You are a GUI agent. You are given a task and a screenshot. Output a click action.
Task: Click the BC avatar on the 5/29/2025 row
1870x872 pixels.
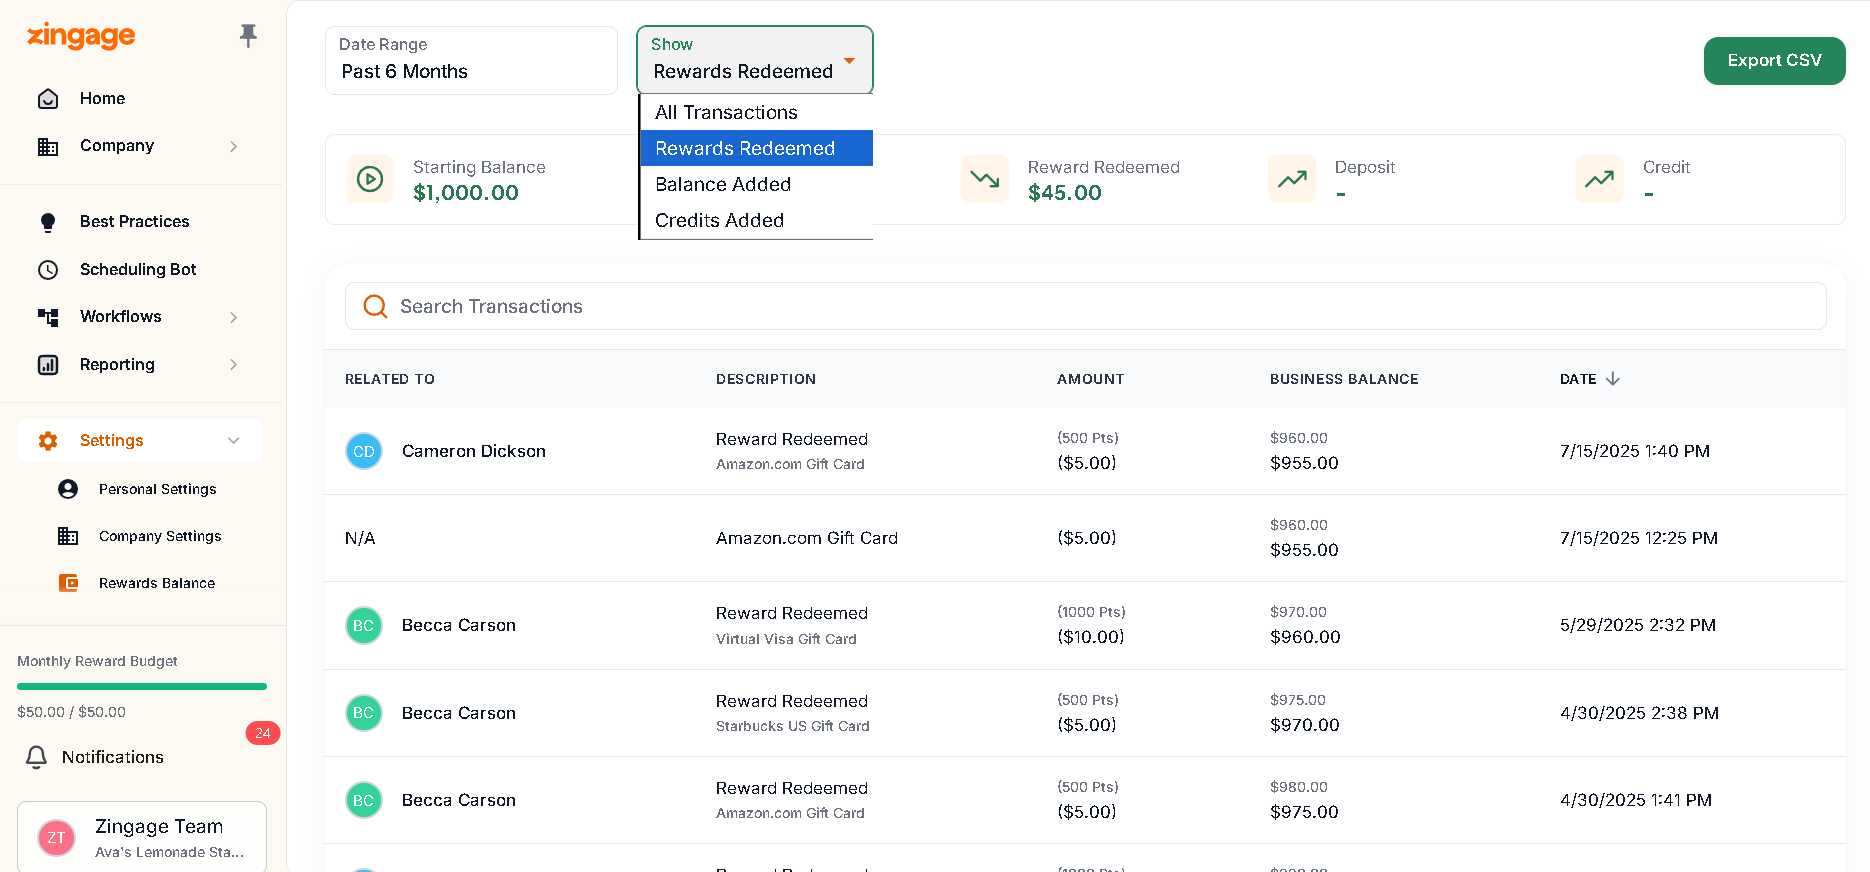pyautogui.click(x=364, y=626)
